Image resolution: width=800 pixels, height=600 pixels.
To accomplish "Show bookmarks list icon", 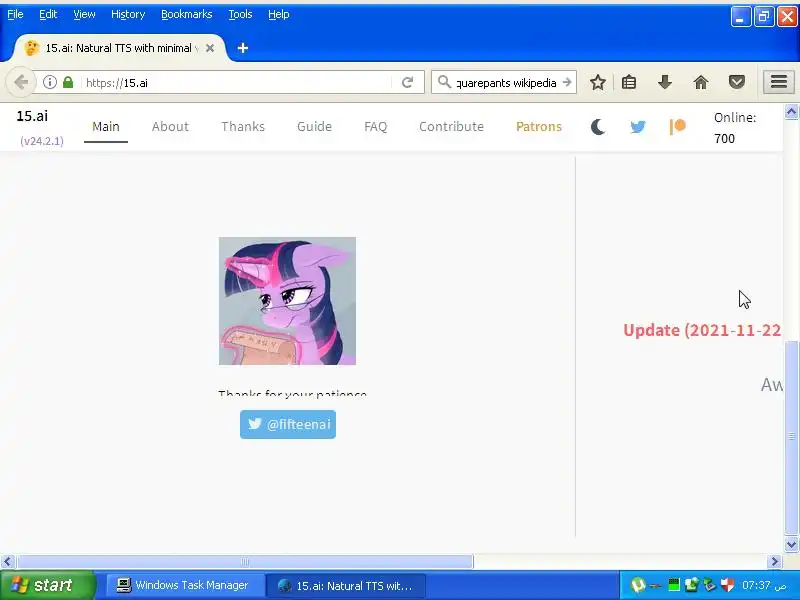I will [x=629, y=82].
